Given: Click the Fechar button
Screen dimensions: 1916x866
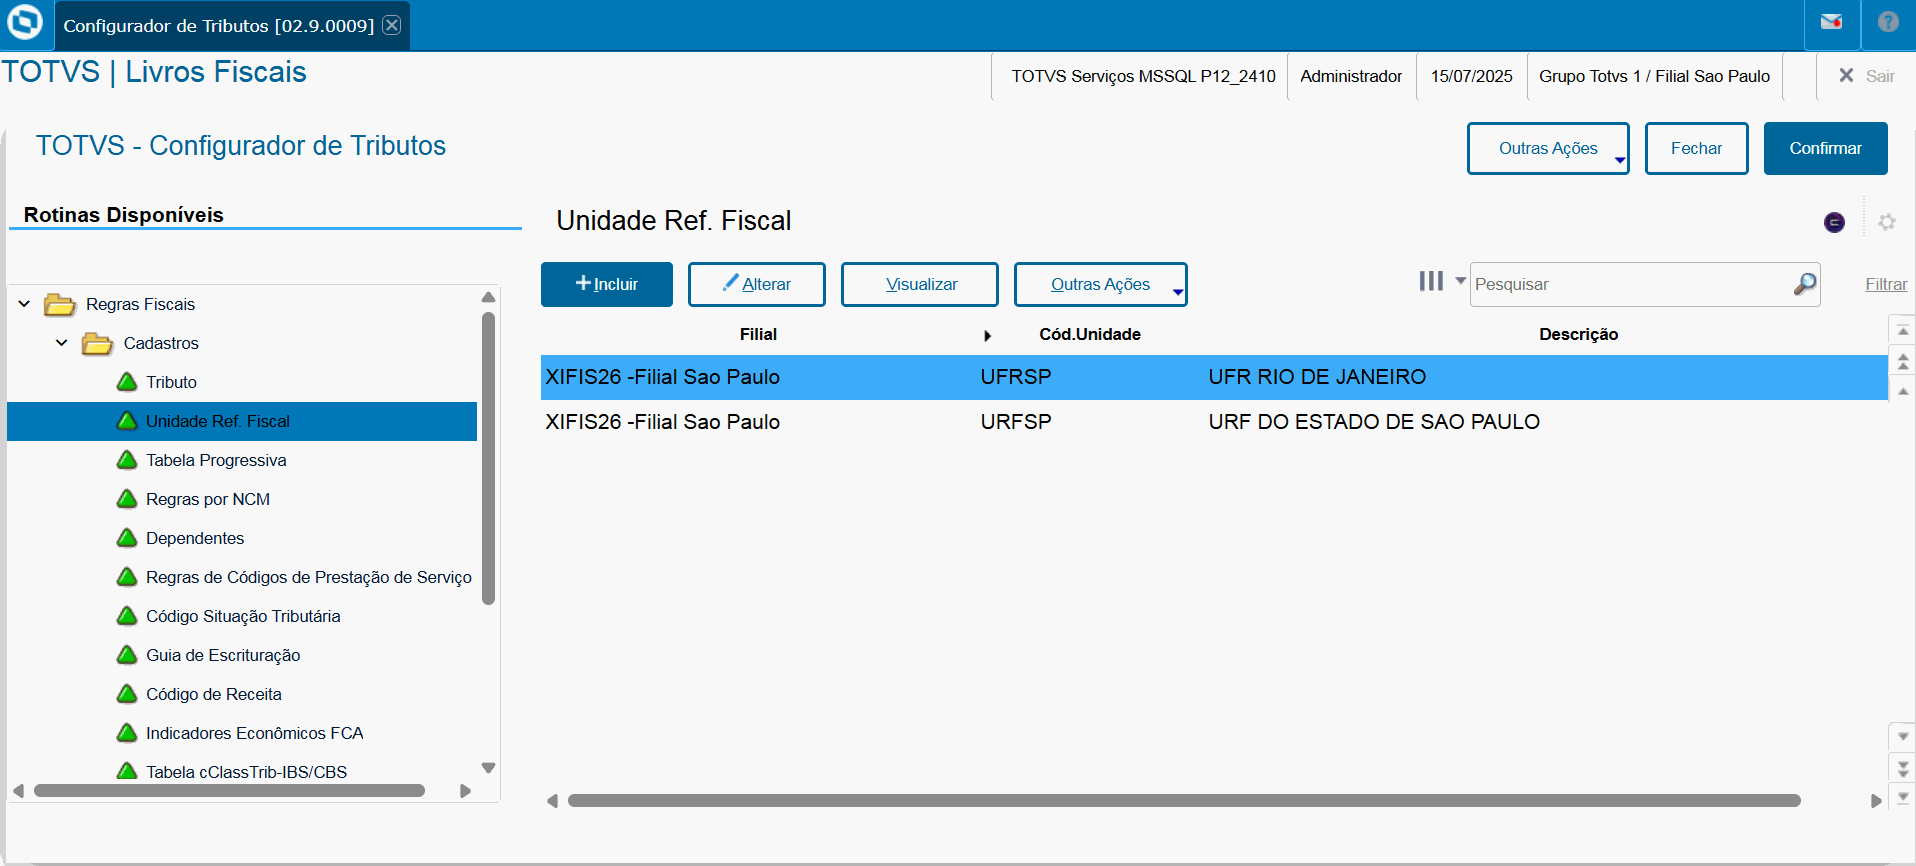Looking at the screenshot, I should pos(1696,148).
